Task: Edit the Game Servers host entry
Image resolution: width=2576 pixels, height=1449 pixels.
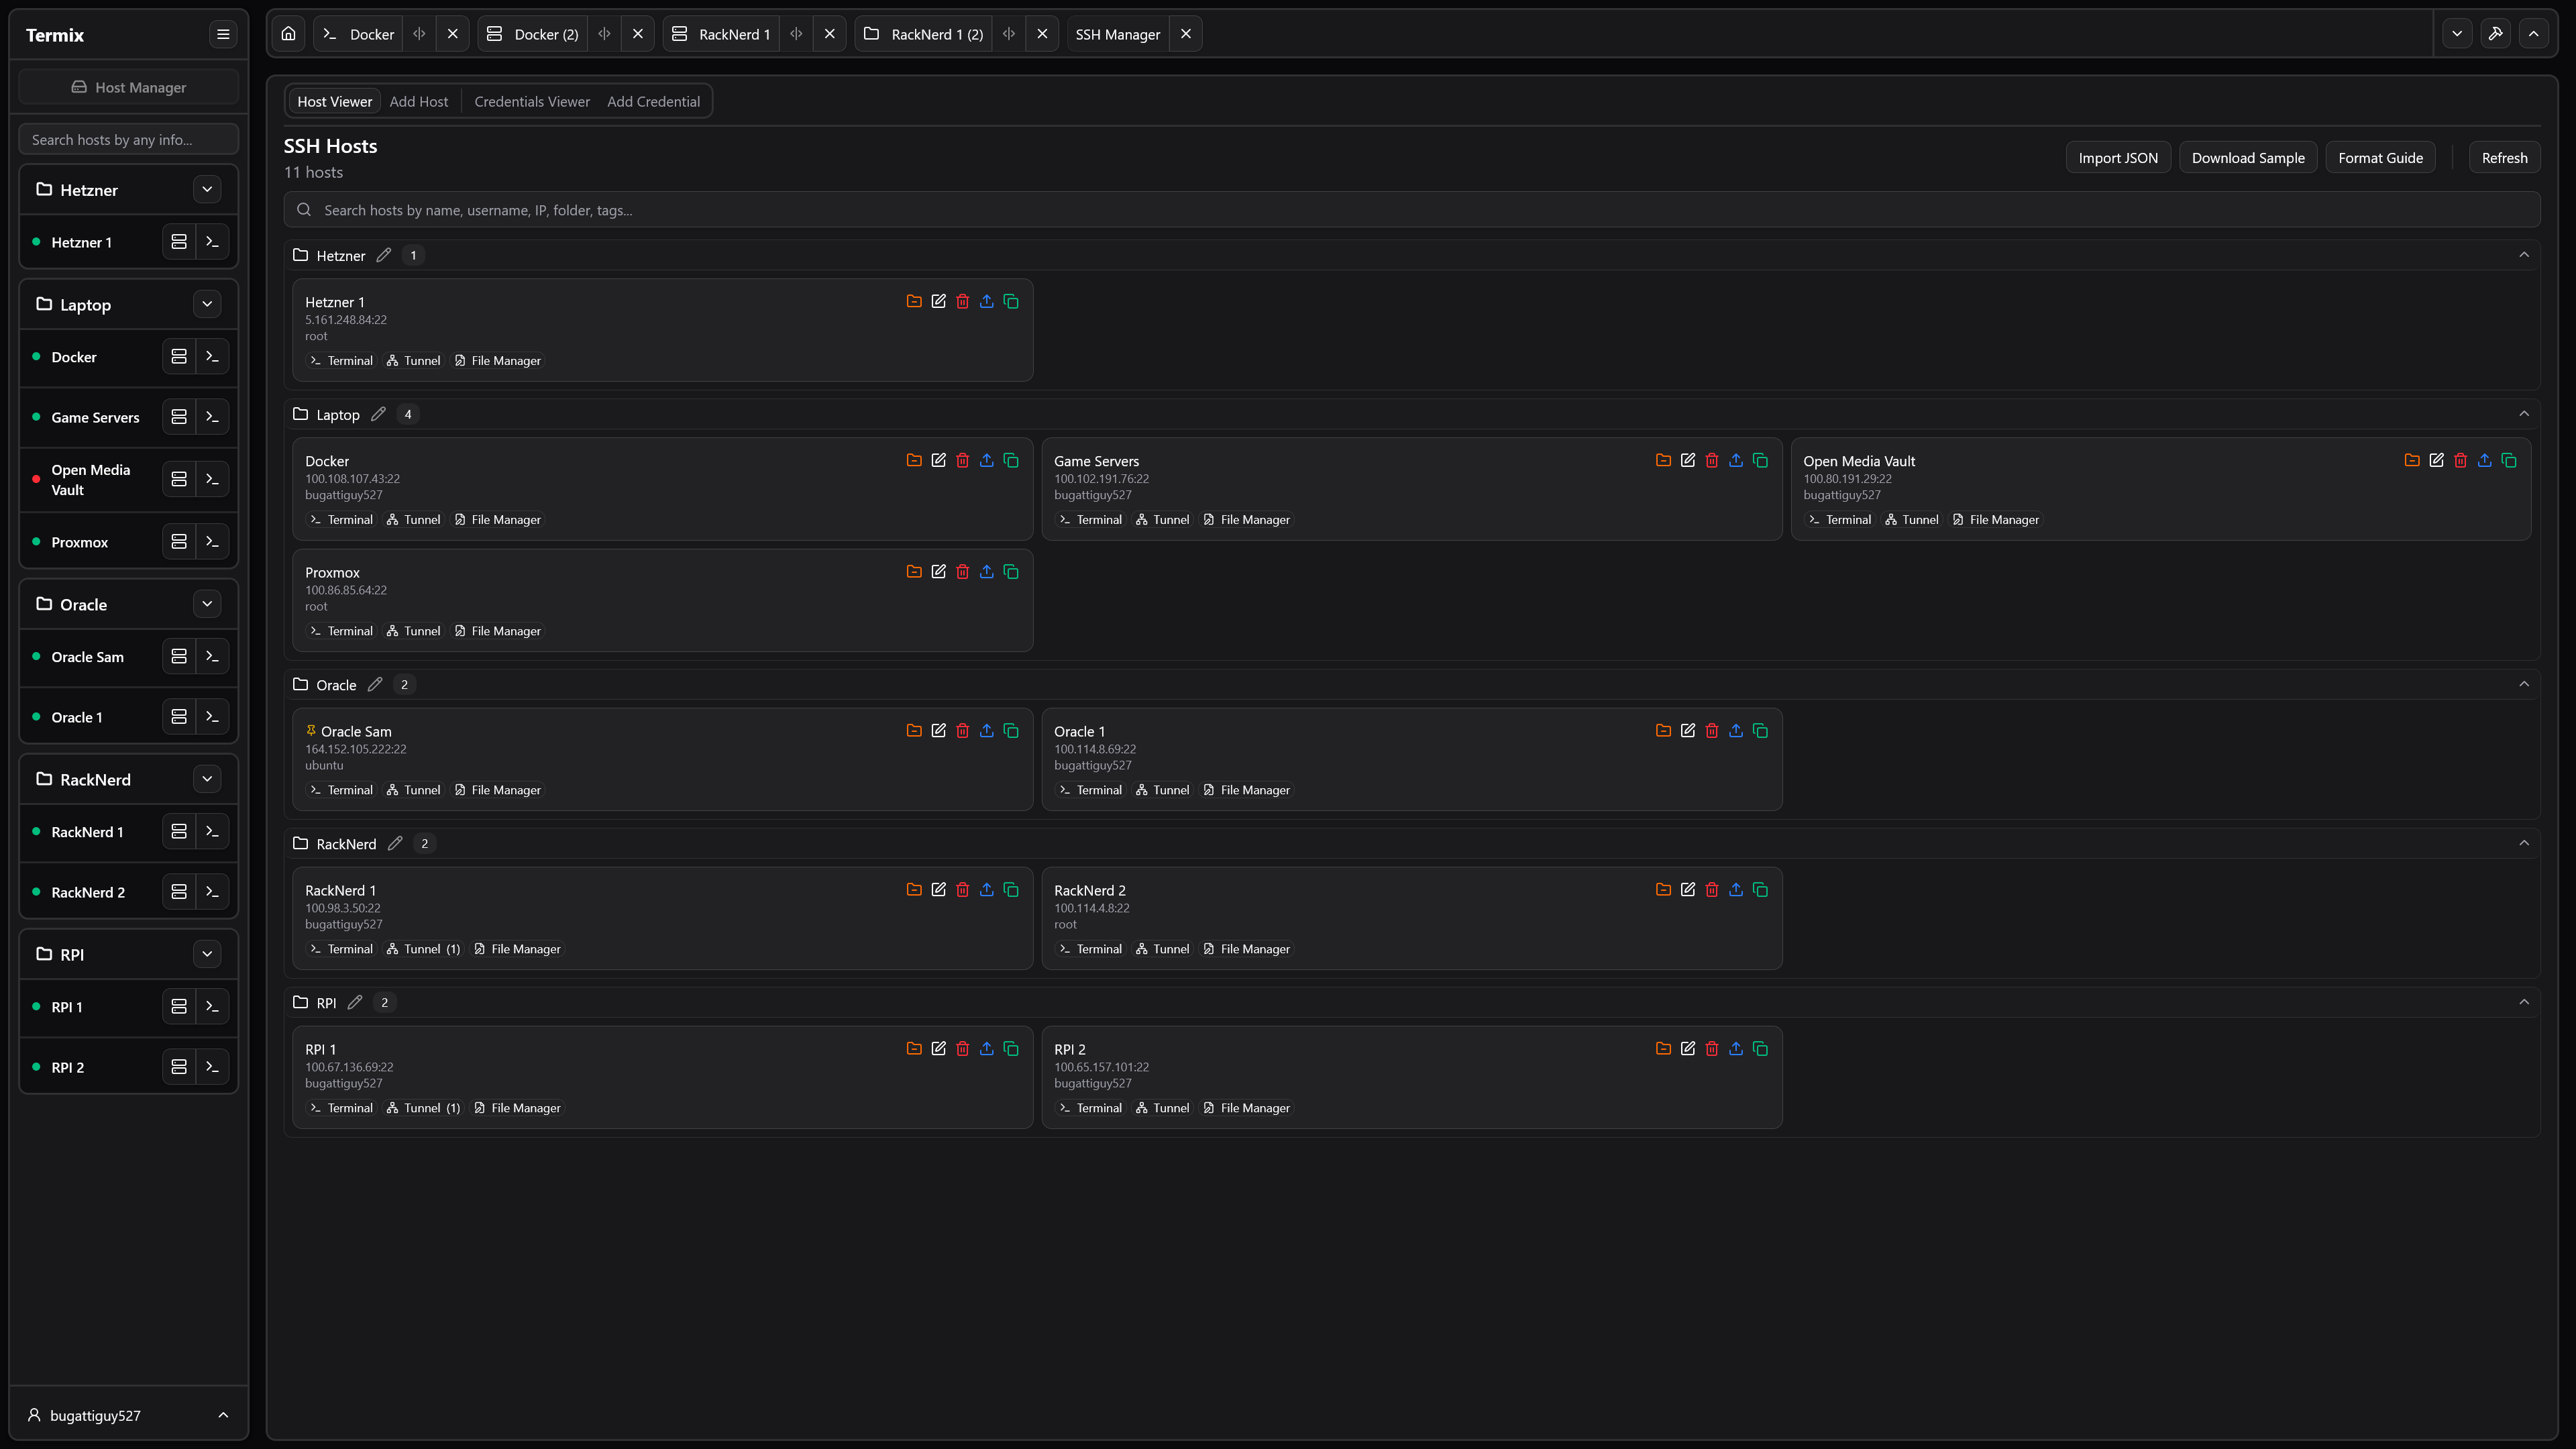Action: (1687, 460)
